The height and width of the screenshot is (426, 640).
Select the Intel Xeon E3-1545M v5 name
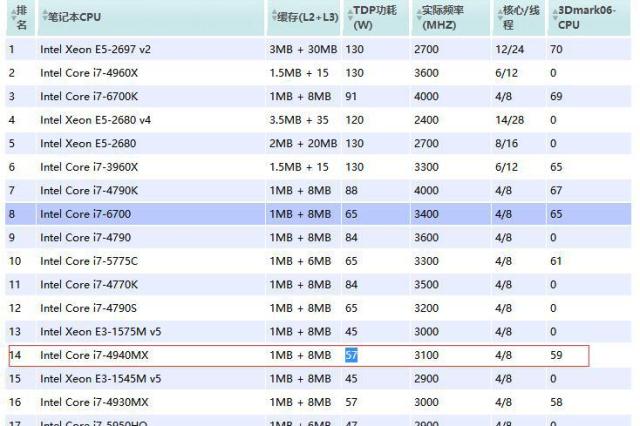point(101,379)
